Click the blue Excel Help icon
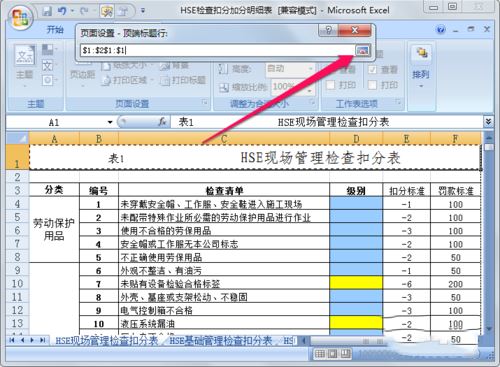The width and height of the screenshot is (500, 367). [x=441, y=29]
